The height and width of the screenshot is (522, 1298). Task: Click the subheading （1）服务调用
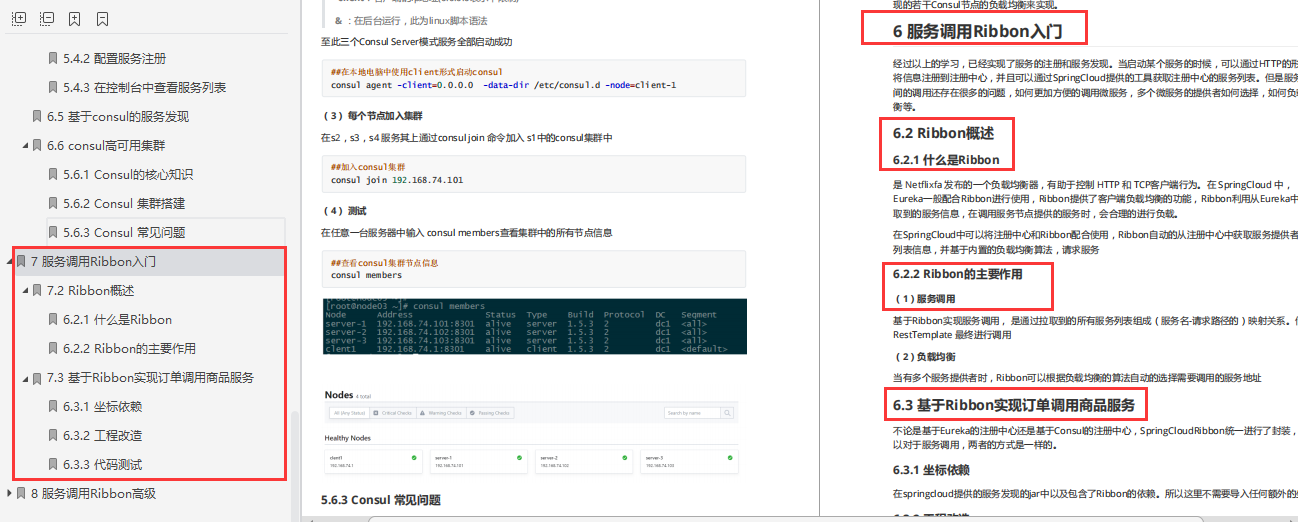[x=924, y=298]
